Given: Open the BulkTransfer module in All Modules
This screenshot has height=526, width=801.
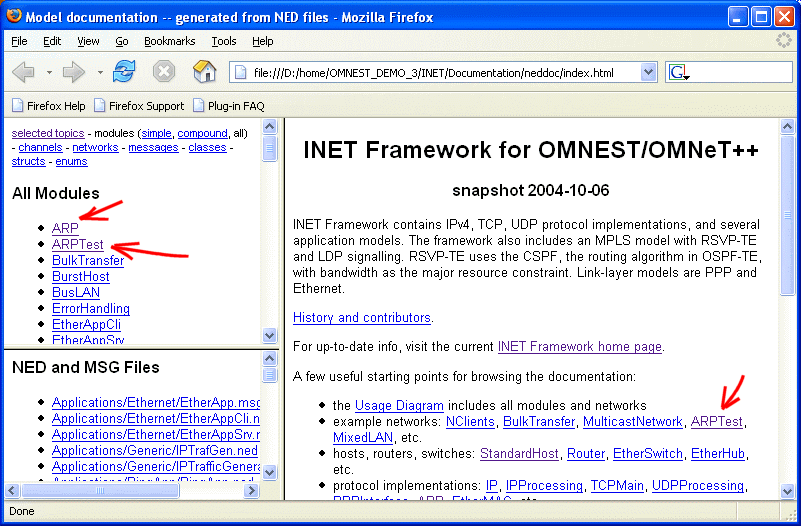Looking at the screenshot, I should (x=88, y=260).
